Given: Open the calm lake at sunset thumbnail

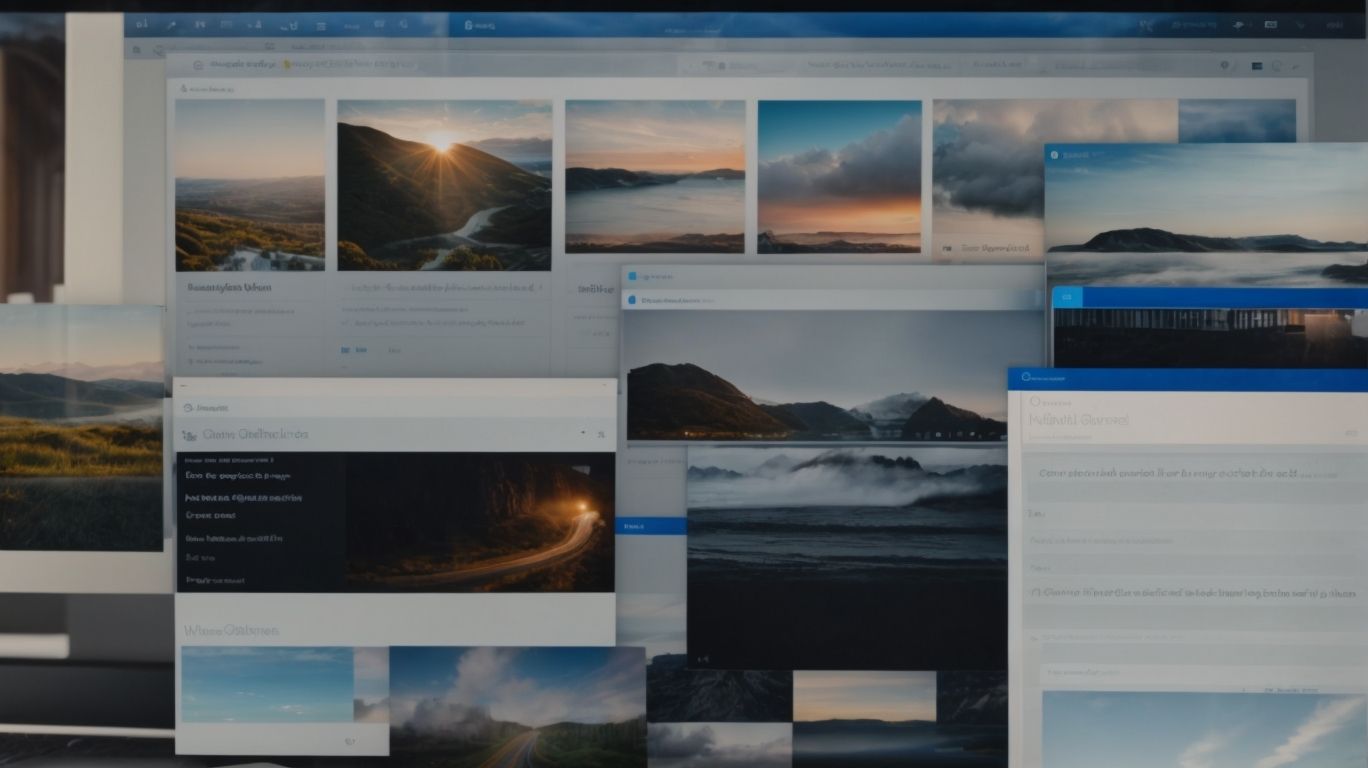Looking at the screenshot, I should [x=655, y=176].
